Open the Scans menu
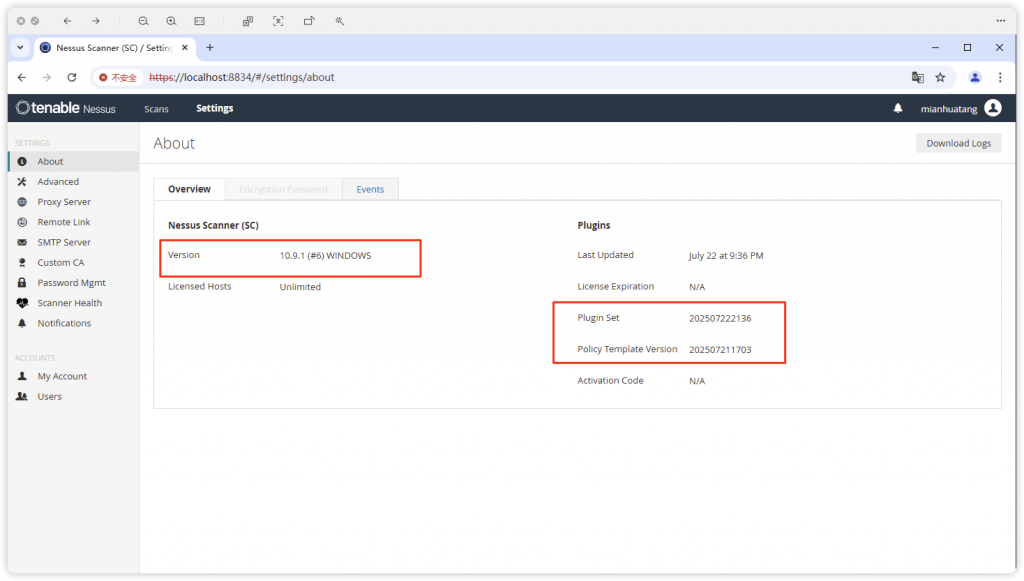Image resolution: width=1024 pixels, height=581 pixels. (x=156, y=108)
